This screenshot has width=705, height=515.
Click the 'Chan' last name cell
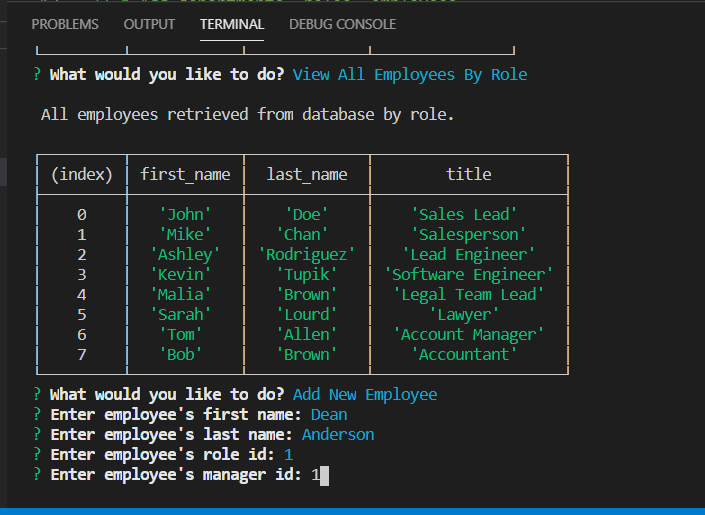[302, 234]
